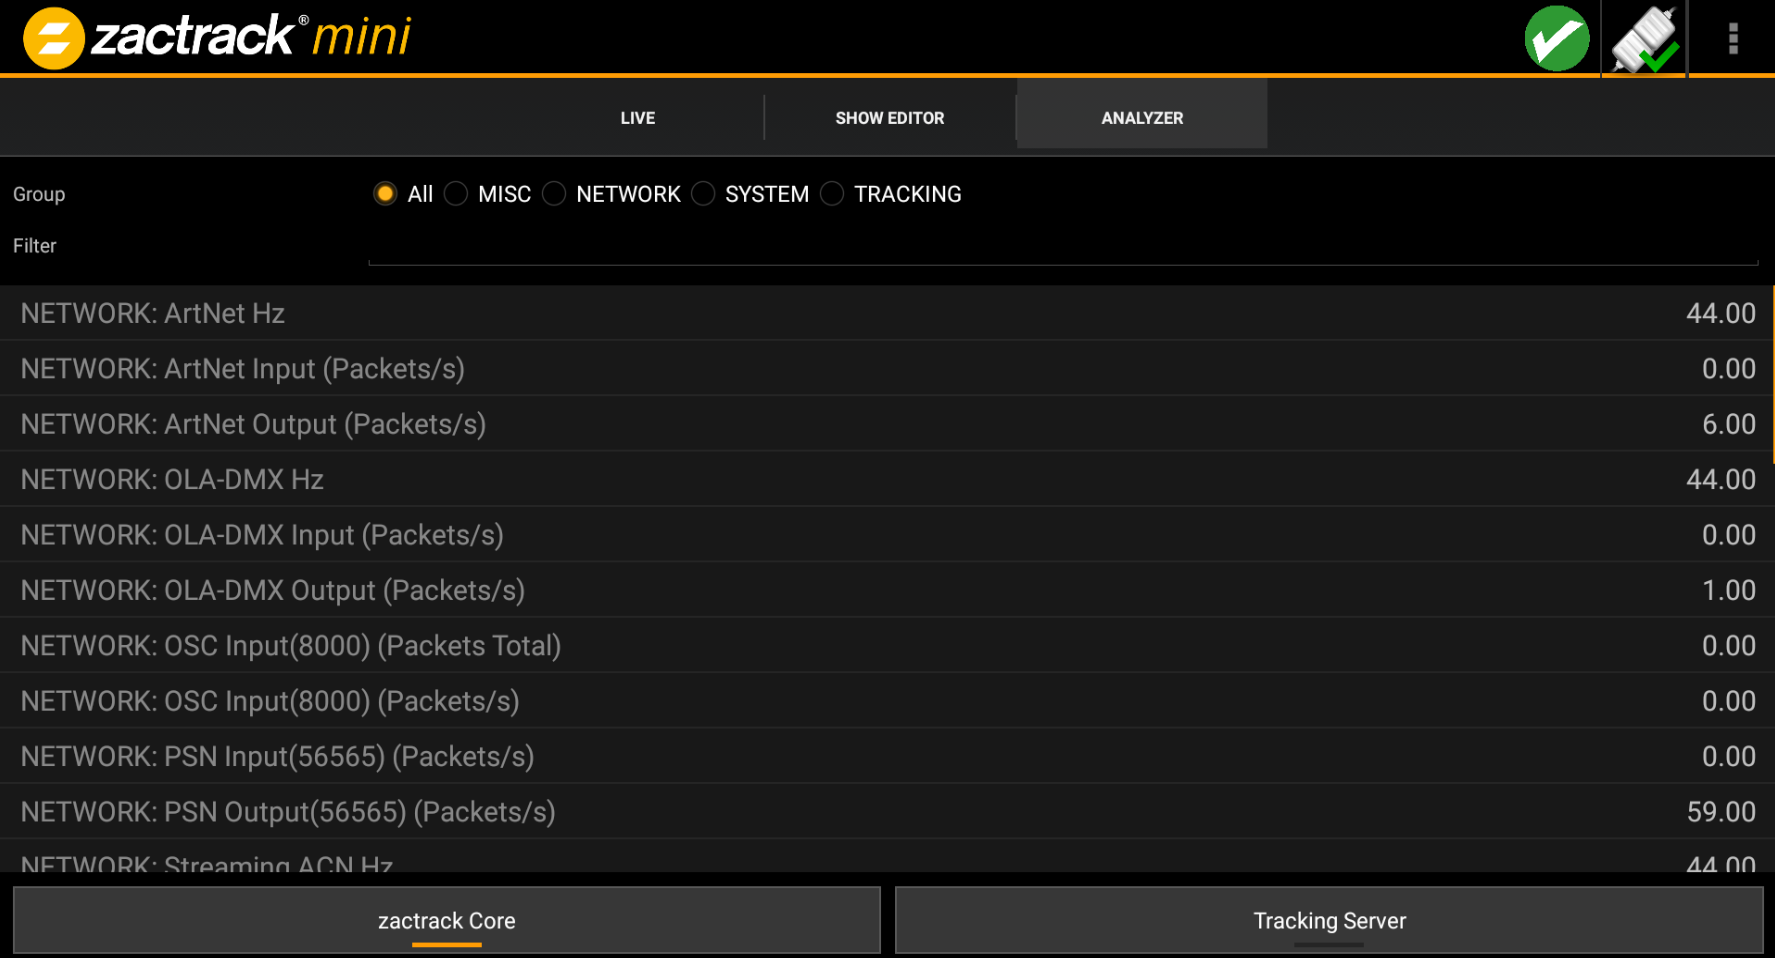
Task: Open the three-dot overflow menu
Action: [1733, 39]
